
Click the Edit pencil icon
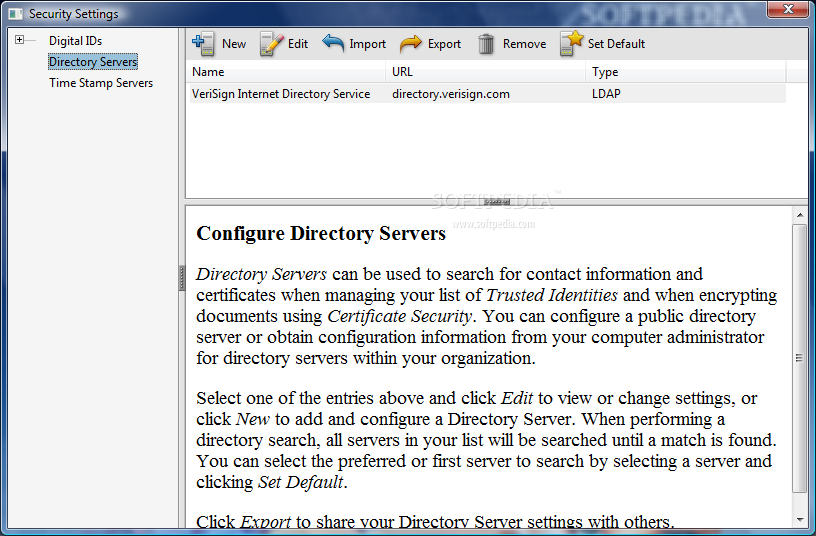point(271,44)
